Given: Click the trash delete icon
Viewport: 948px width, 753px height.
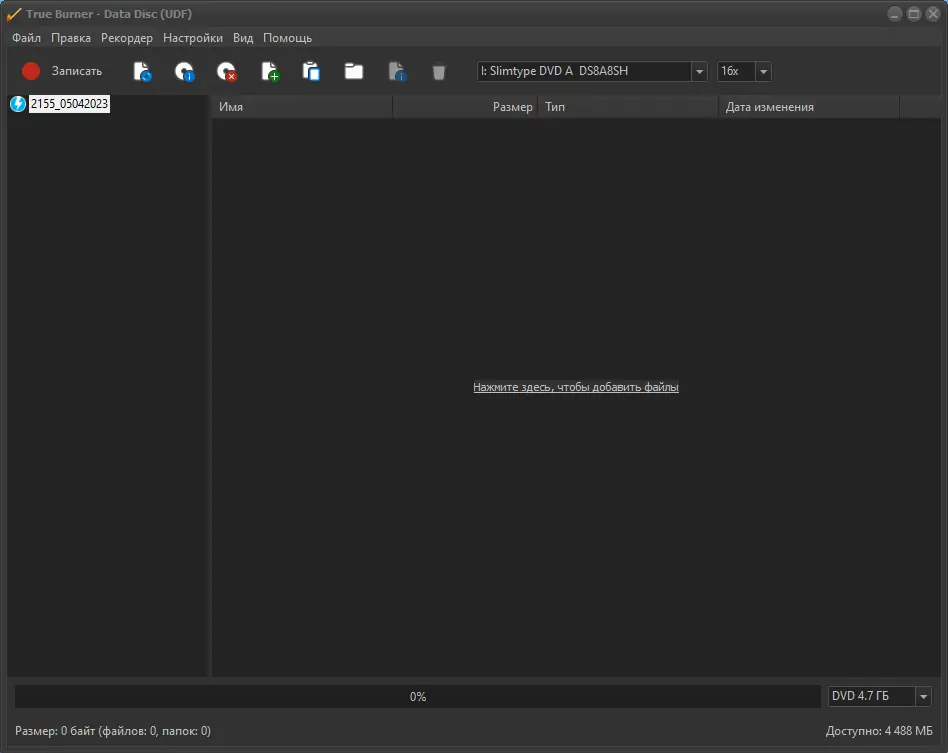Looking at the screenshot, I should pyautogui.click(x=439, y=73).
